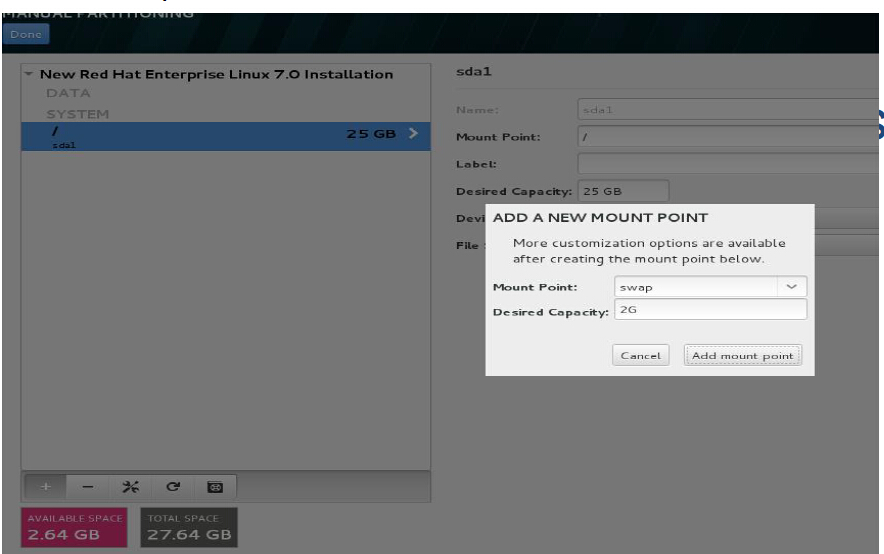Click the Name field containing sda1
The height and width of the screenshot is (554, 884).
(727, 109)
